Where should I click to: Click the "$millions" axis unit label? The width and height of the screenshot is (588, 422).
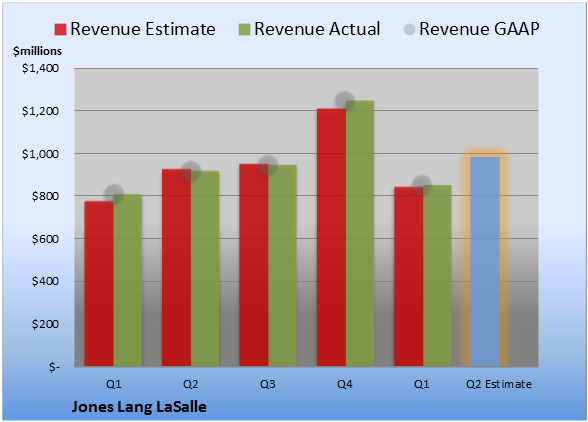[x=37, y=51]
